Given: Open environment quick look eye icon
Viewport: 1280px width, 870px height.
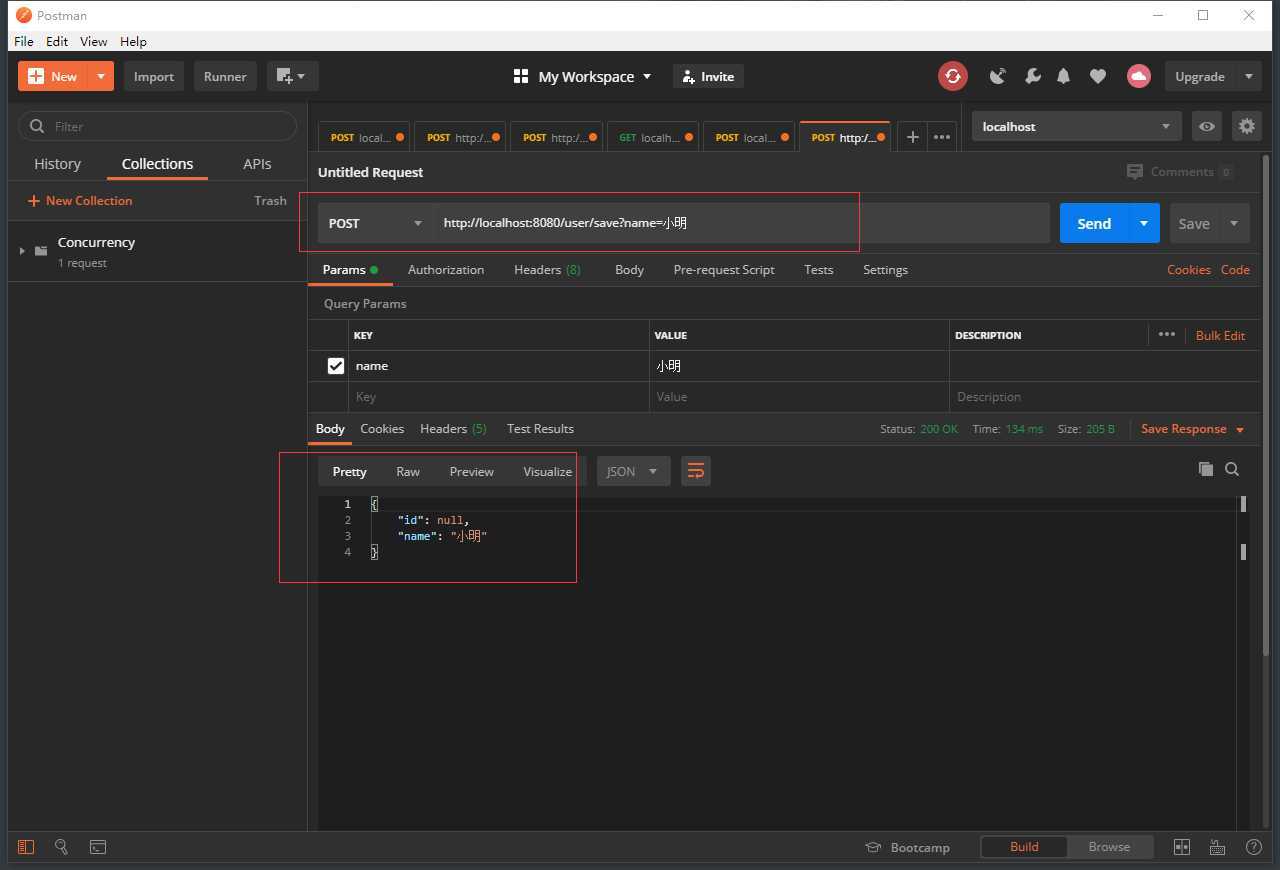Looking at the screenshot, I should point(1207,126).
